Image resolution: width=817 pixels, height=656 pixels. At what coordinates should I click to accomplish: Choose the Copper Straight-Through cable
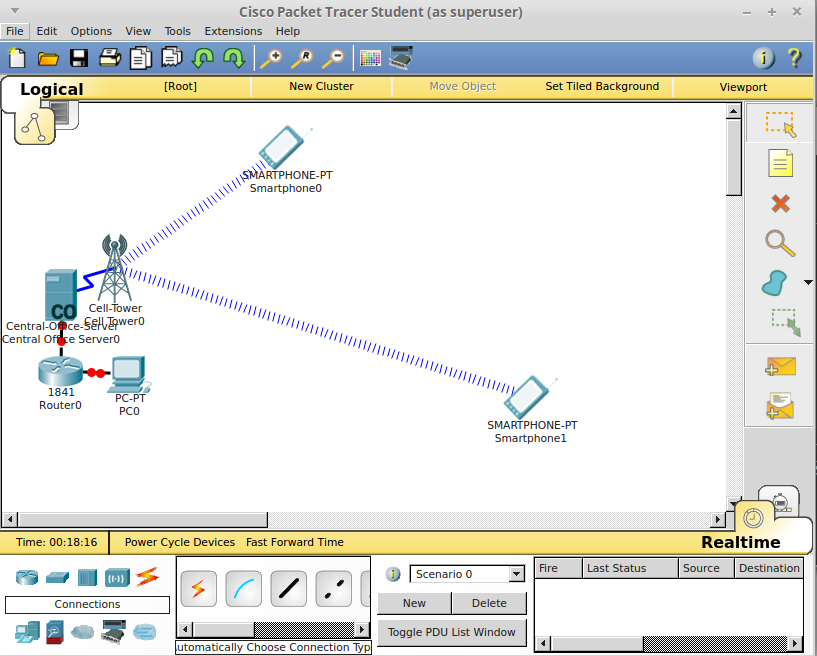[x=288, y=588]
